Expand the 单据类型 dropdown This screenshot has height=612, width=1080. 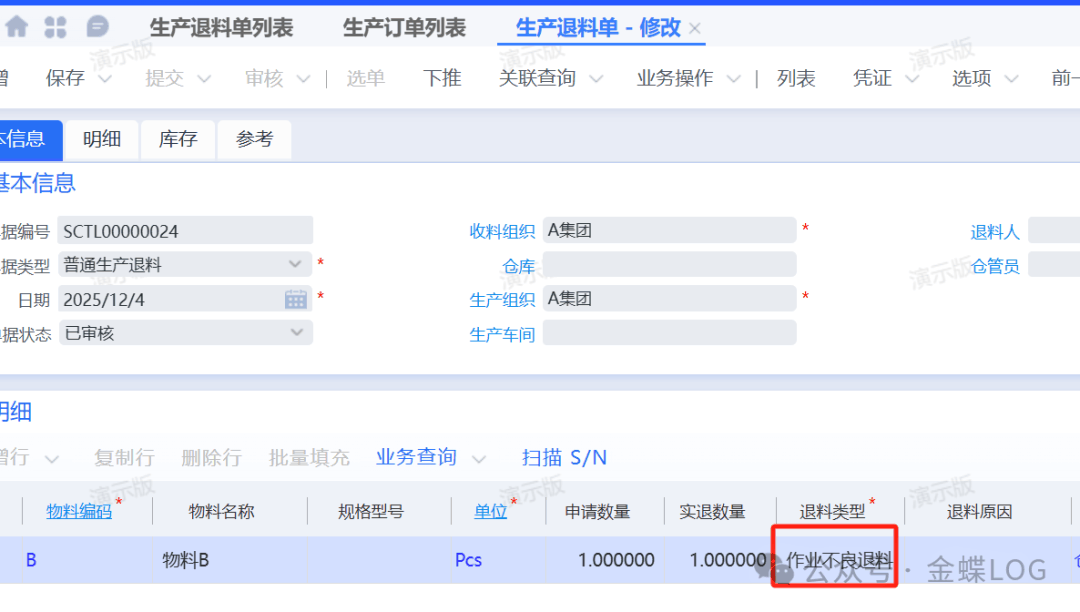(x=295, y=265)
